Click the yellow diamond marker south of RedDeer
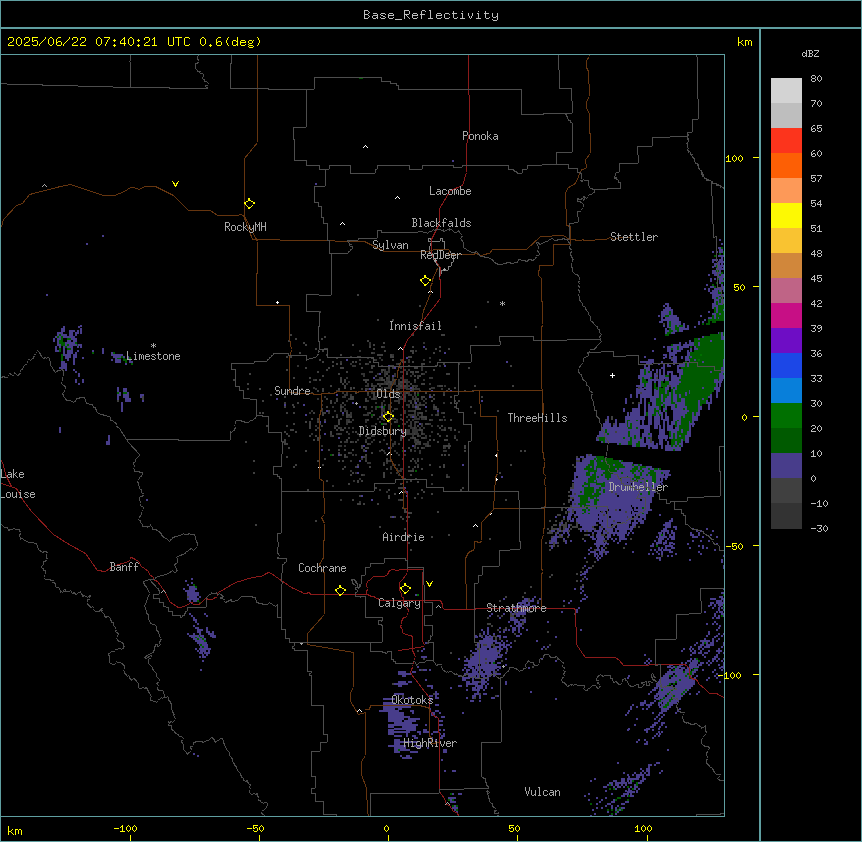The height and width of the screenshot is (842, 862). pos(425,280)
